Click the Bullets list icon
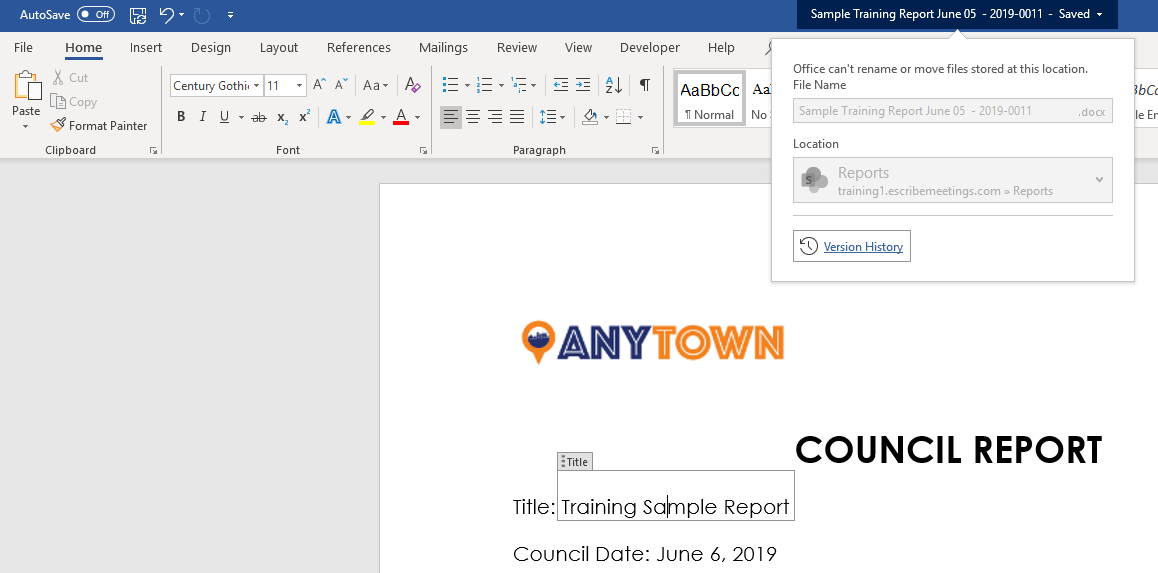 [450, 85]
